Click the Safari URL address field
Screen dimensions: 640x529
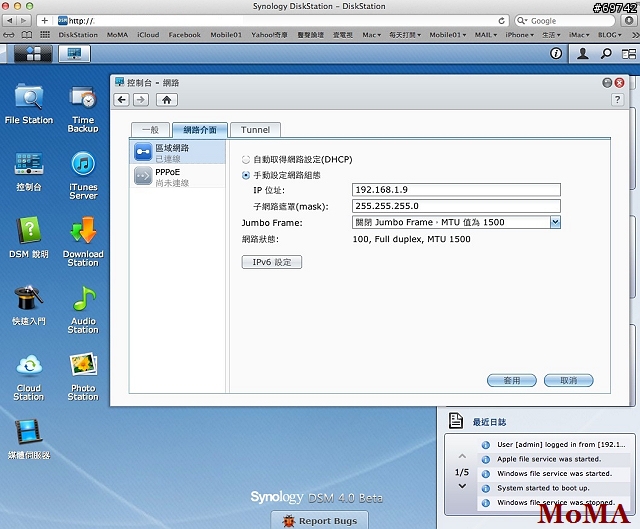(x=276, y=20)
